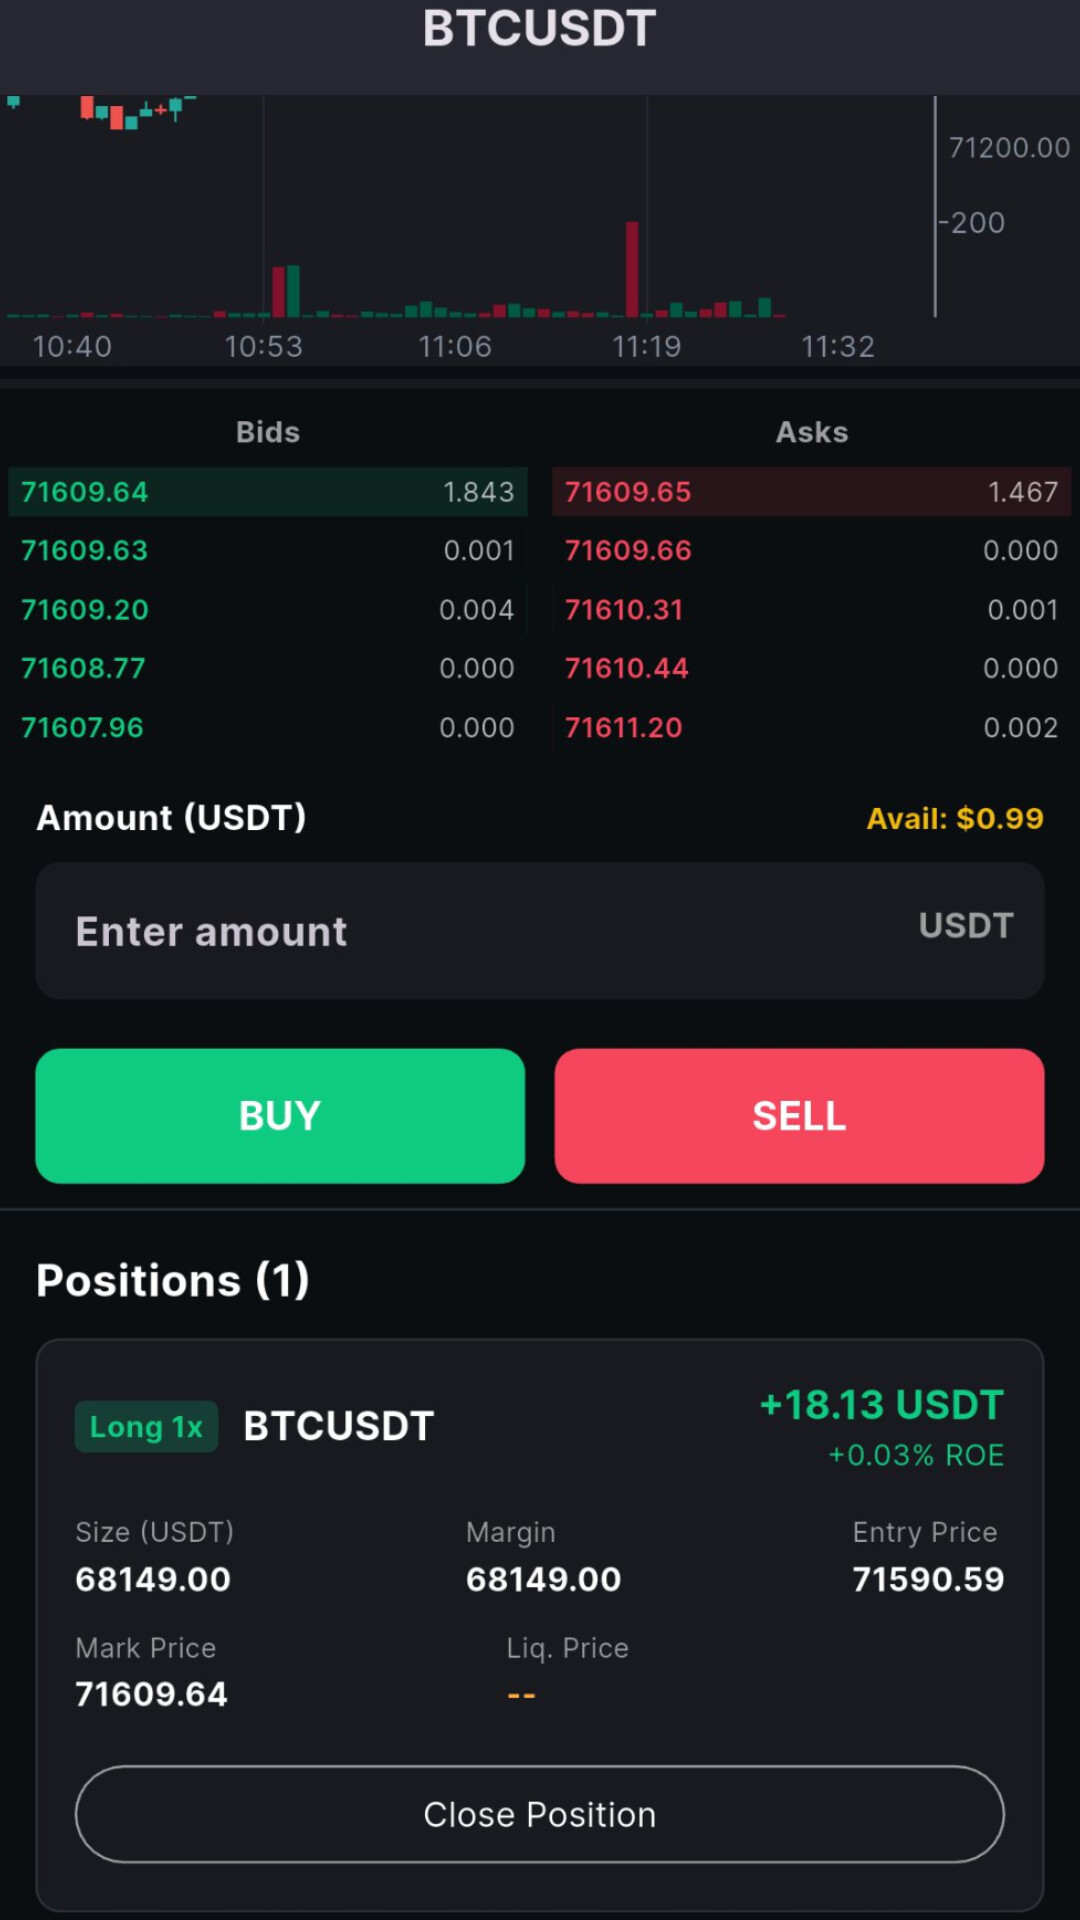The height and width of the screenshot is (1920, 1080).
Task: Open the Positions (1) header
Action: click(x=173, y=1281)
